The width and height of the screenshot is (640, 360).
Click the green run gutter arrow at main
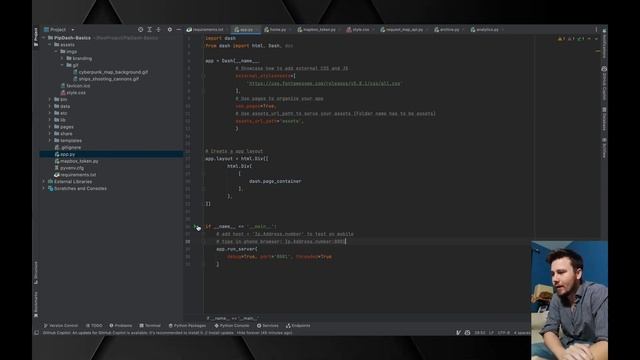pos(196,226)
